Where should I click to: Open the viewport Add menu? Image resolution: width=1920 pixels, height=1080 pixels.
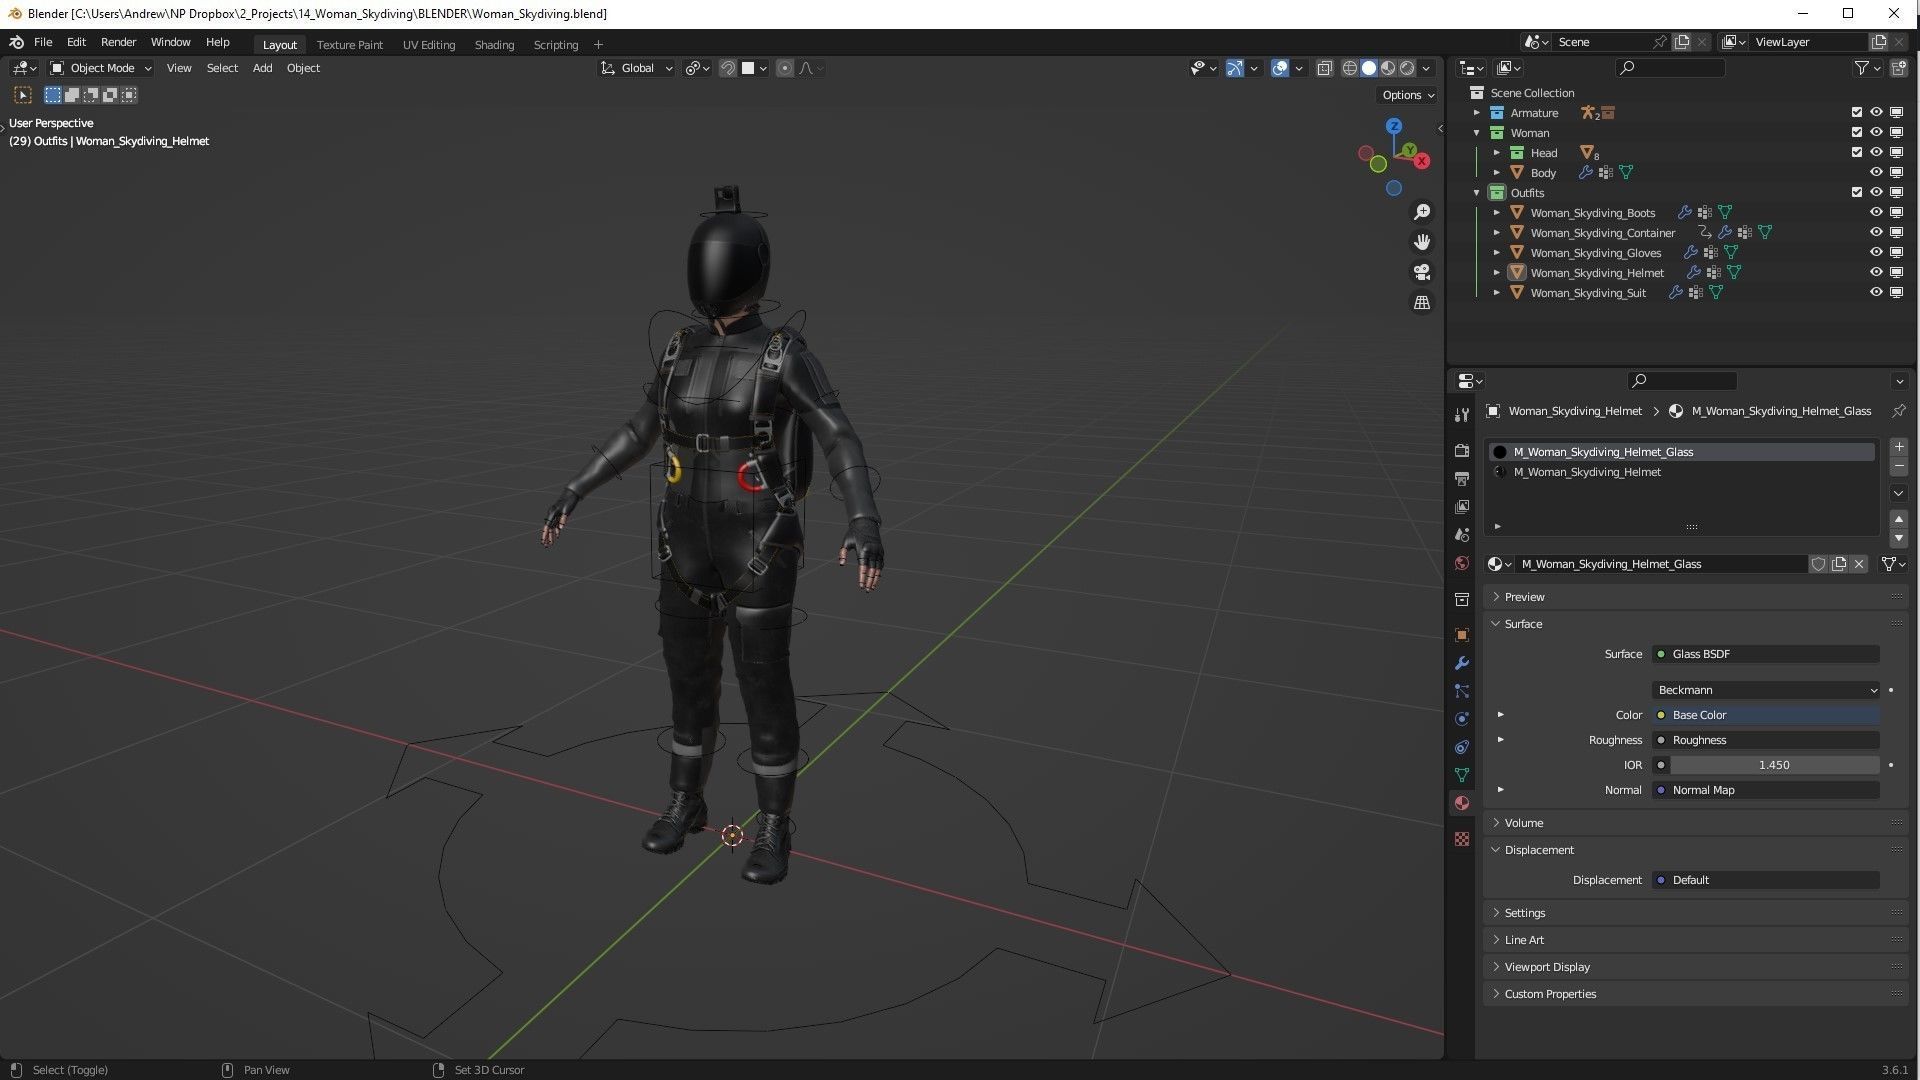[x=262, y=68]
